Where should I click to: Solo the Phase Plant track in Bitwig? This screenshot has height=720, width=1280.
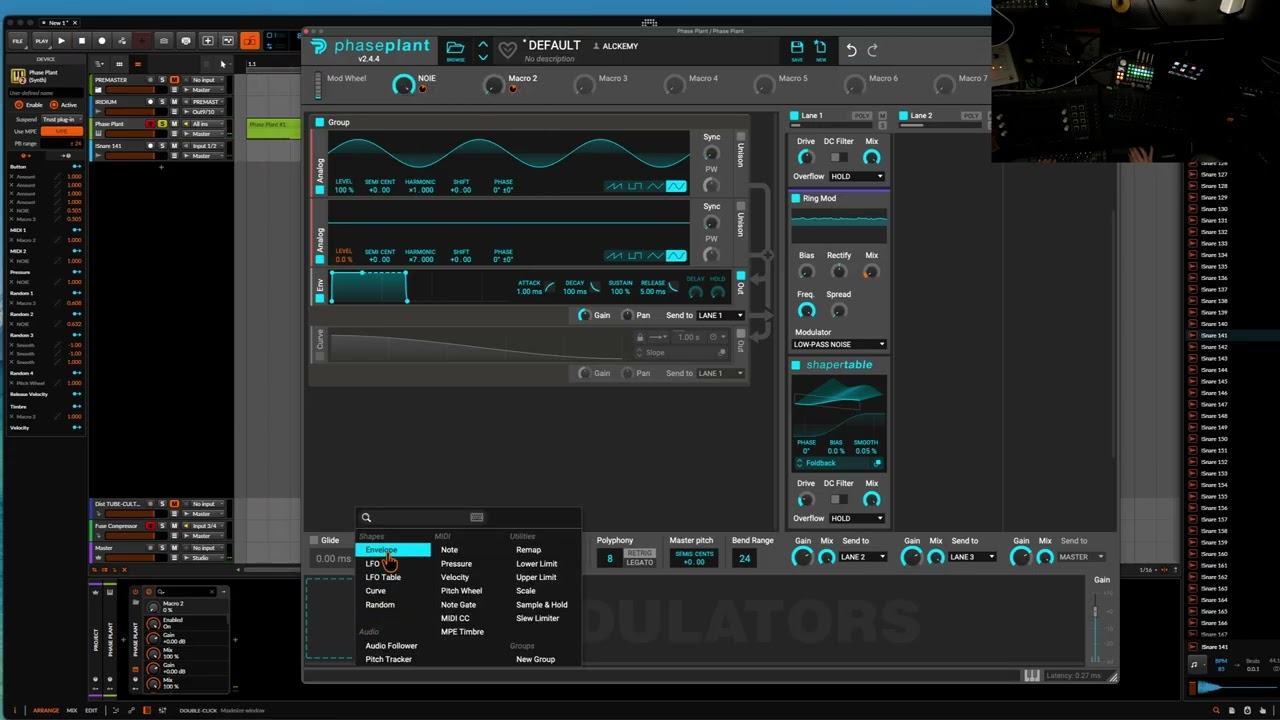pos(162,124)
